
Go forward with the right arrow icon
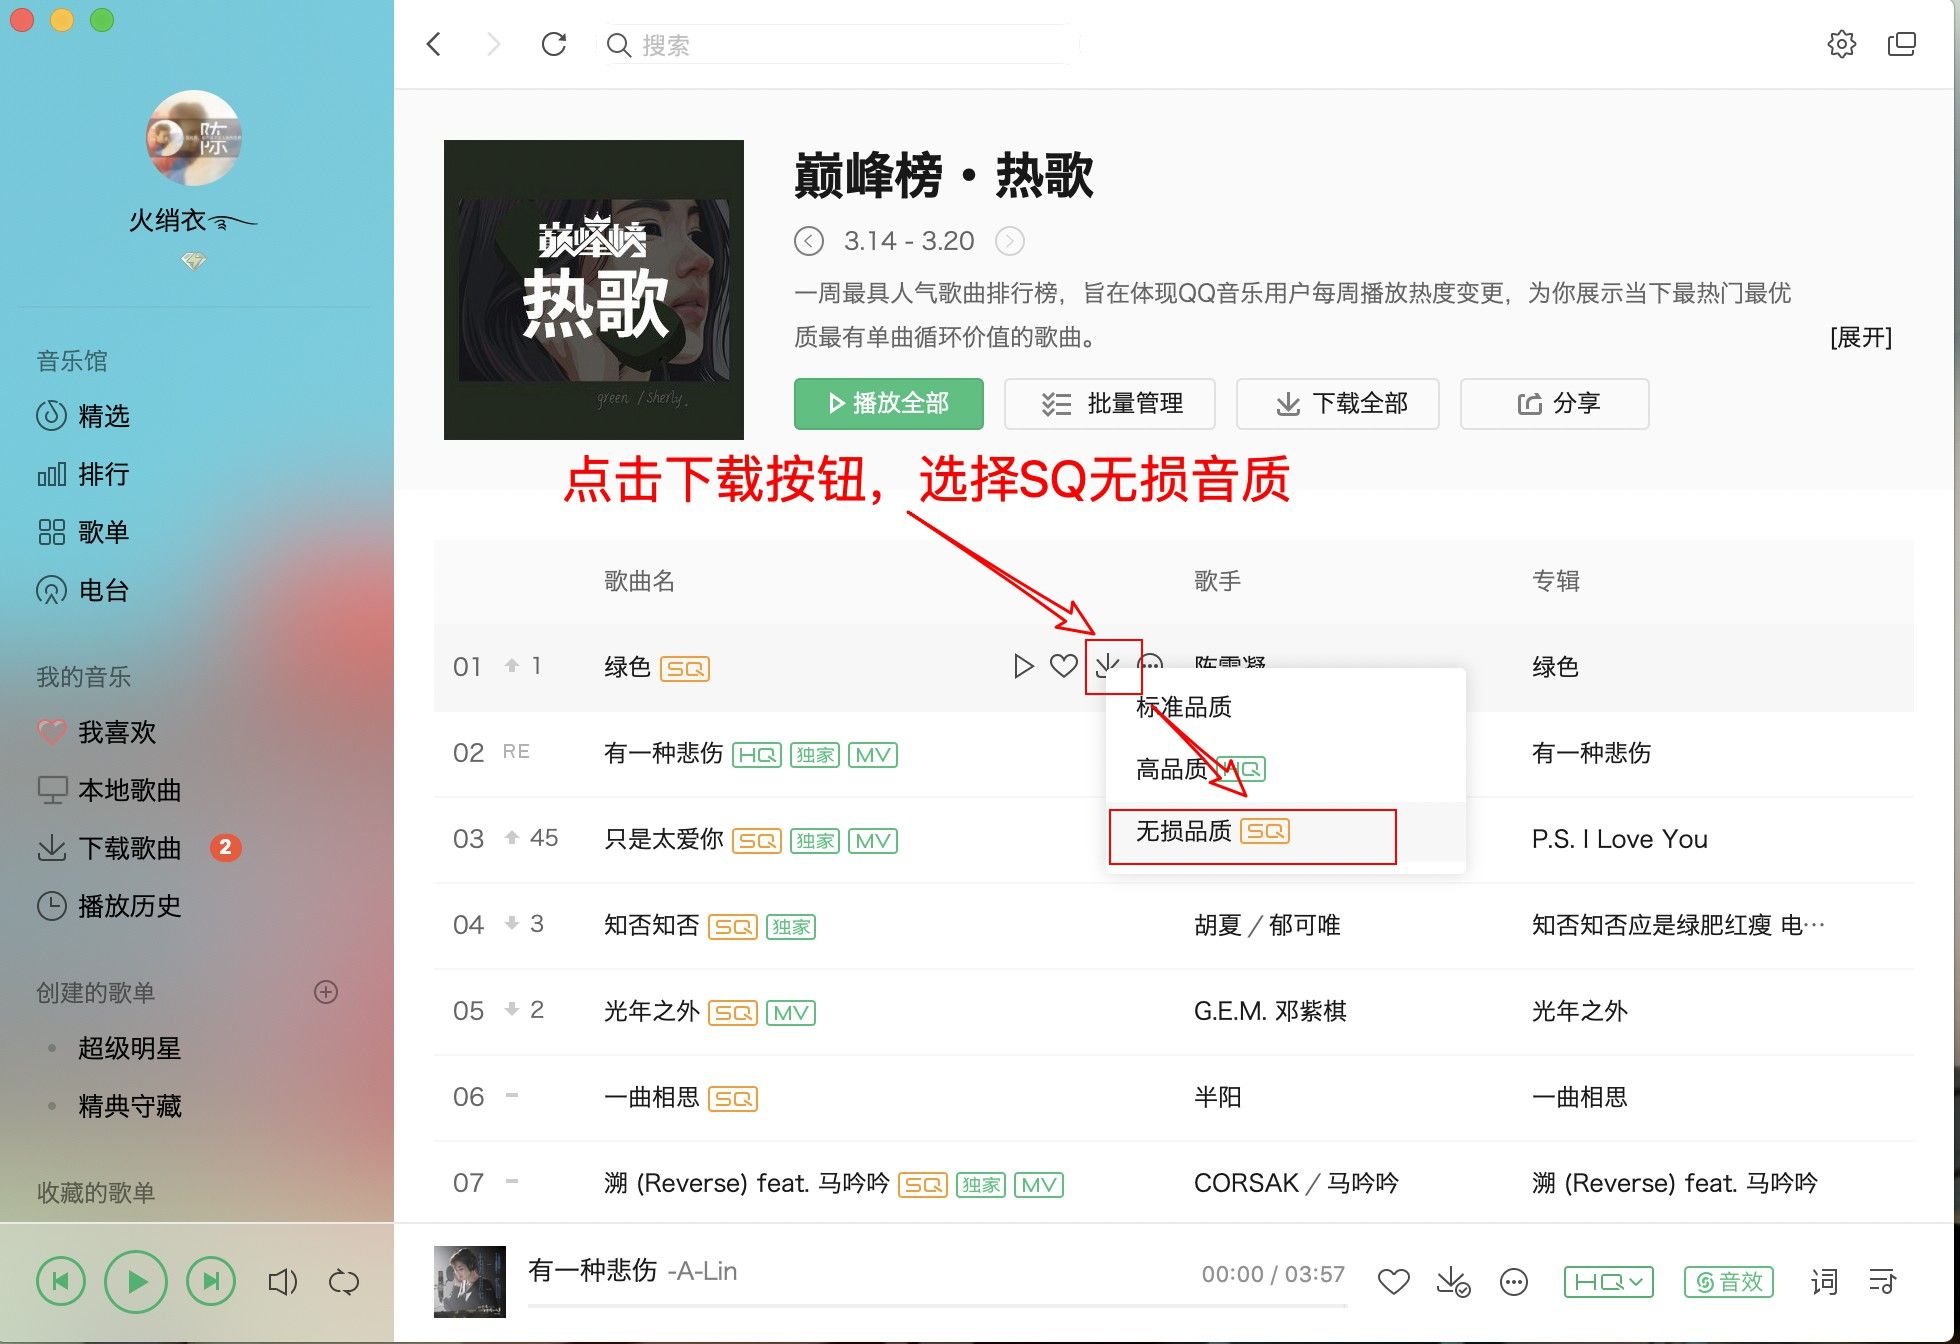tap(492, 44)
